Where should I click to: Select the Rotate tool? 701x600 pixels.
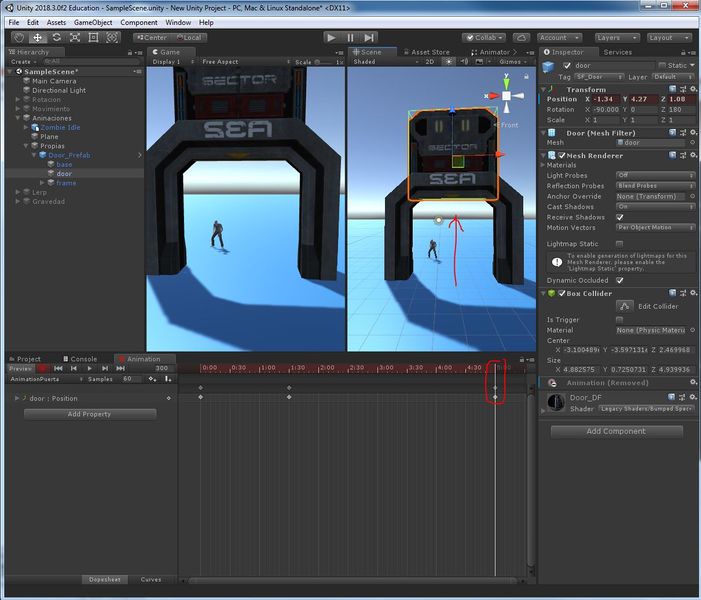click(x=56, y=38)
